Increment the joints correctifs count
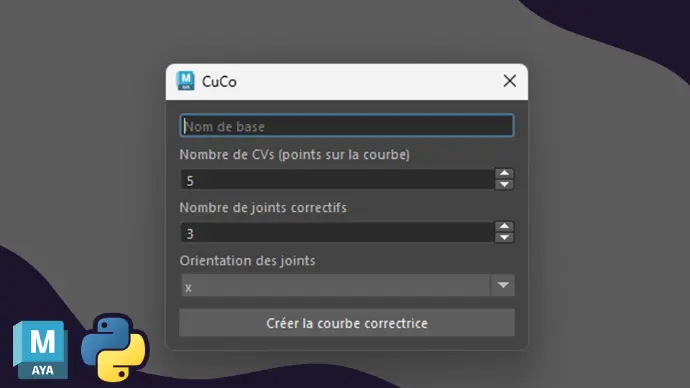 click(504, 226)
